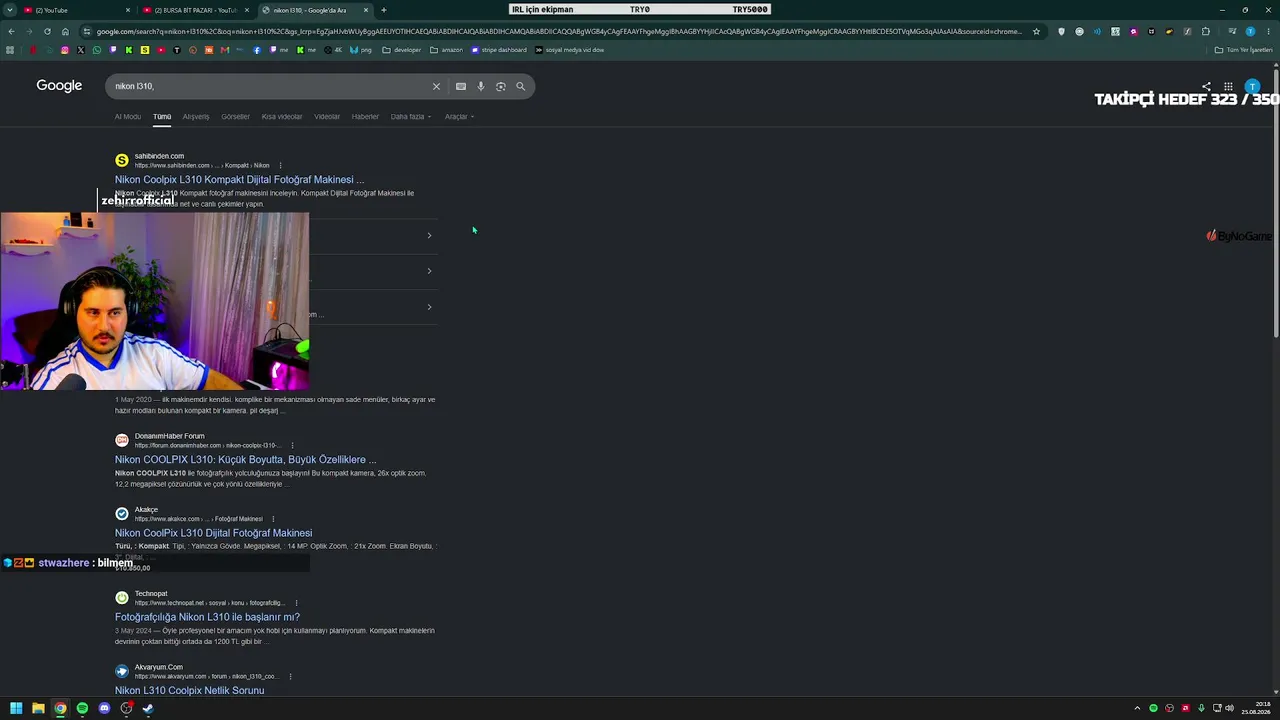Open the Gmail bookmark icon
Viewport: 1280px width, 720px height.
[x=225, y=50]
